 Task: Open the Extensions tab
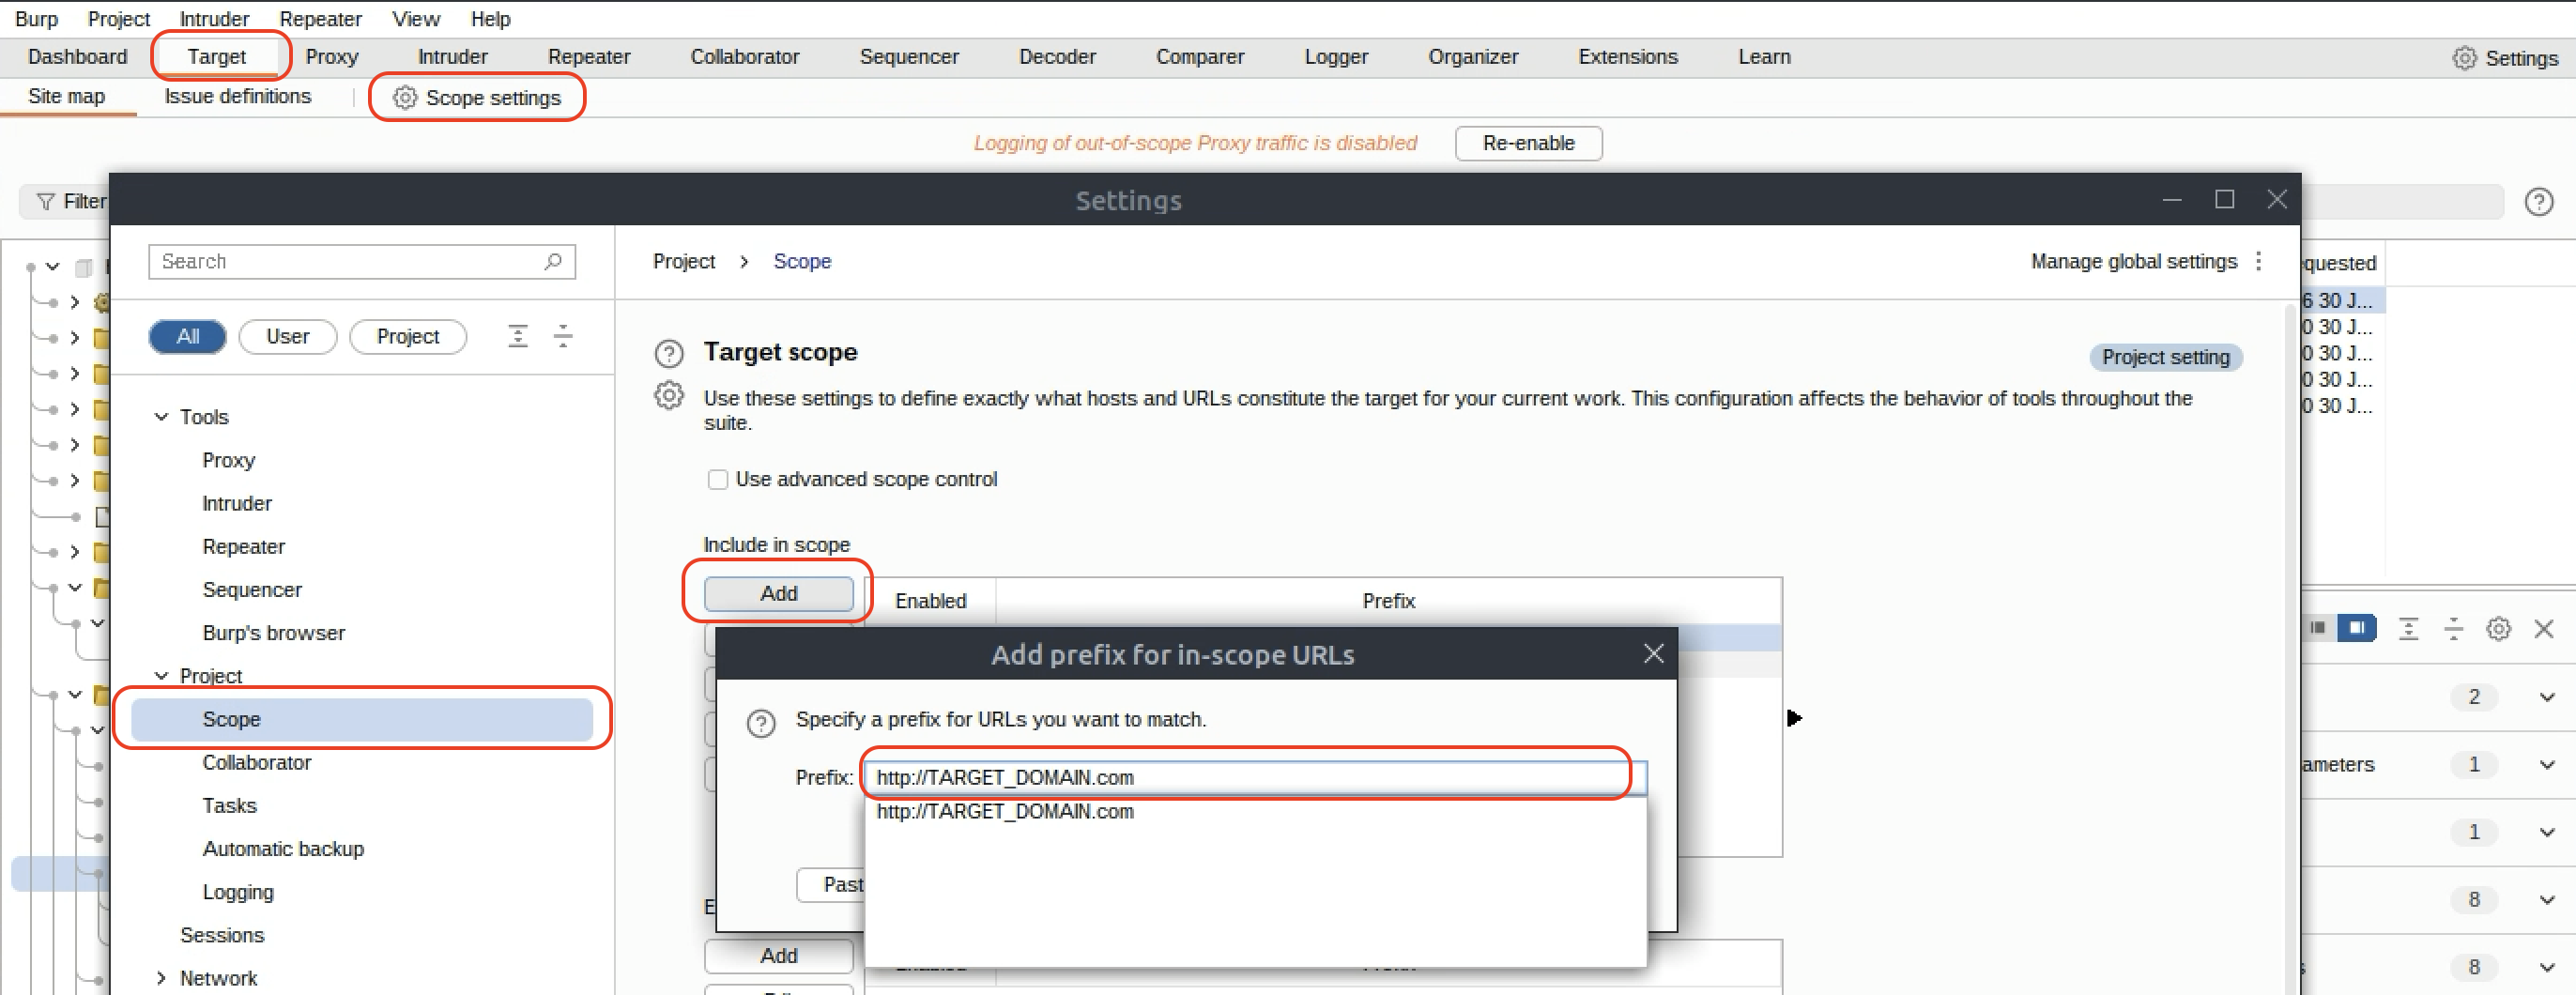pos(1627,57)
